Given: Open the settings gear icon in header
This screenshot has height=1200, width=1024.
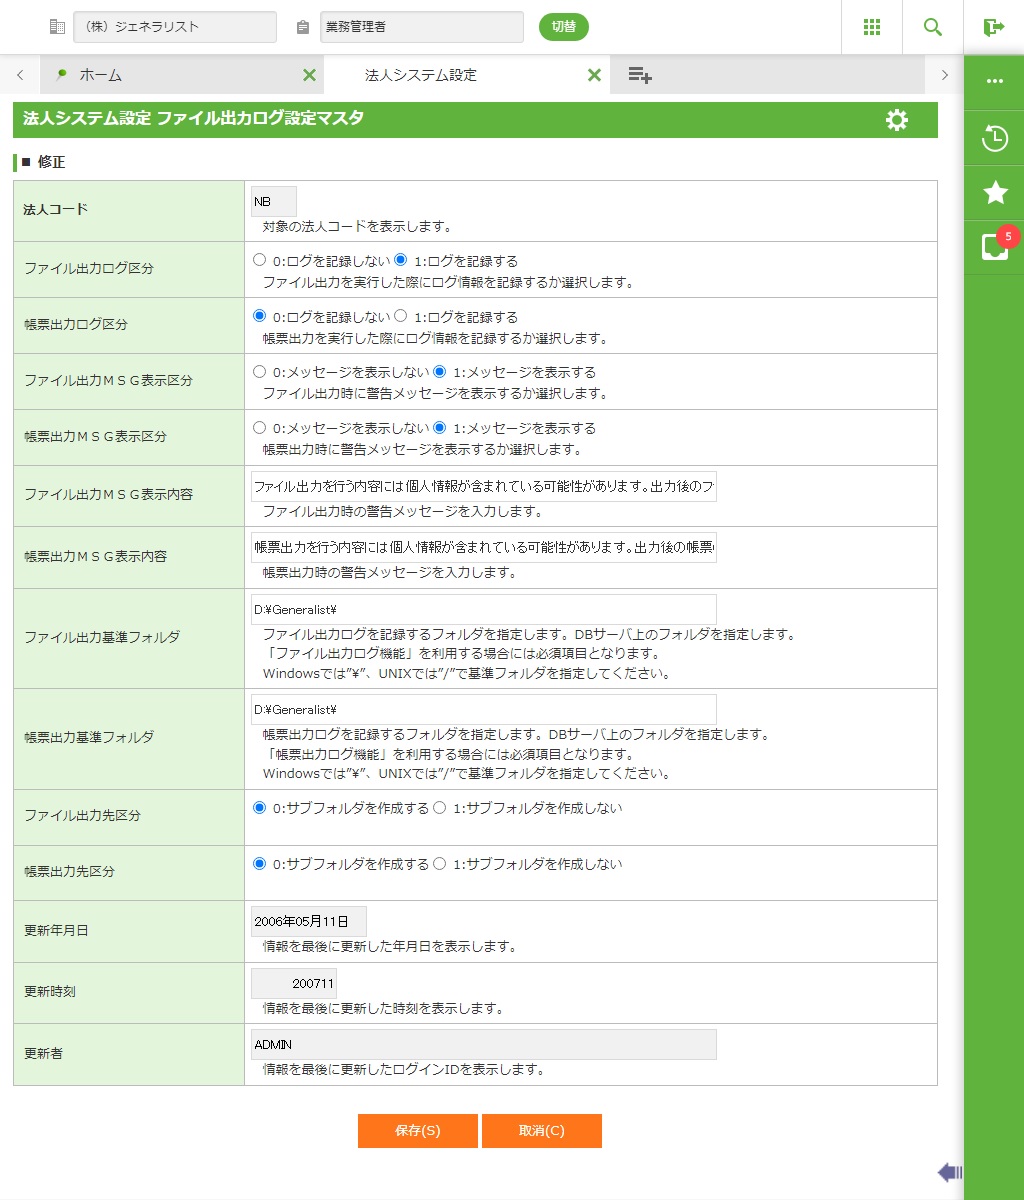Looking at the screenshot, I should [897, 120].
